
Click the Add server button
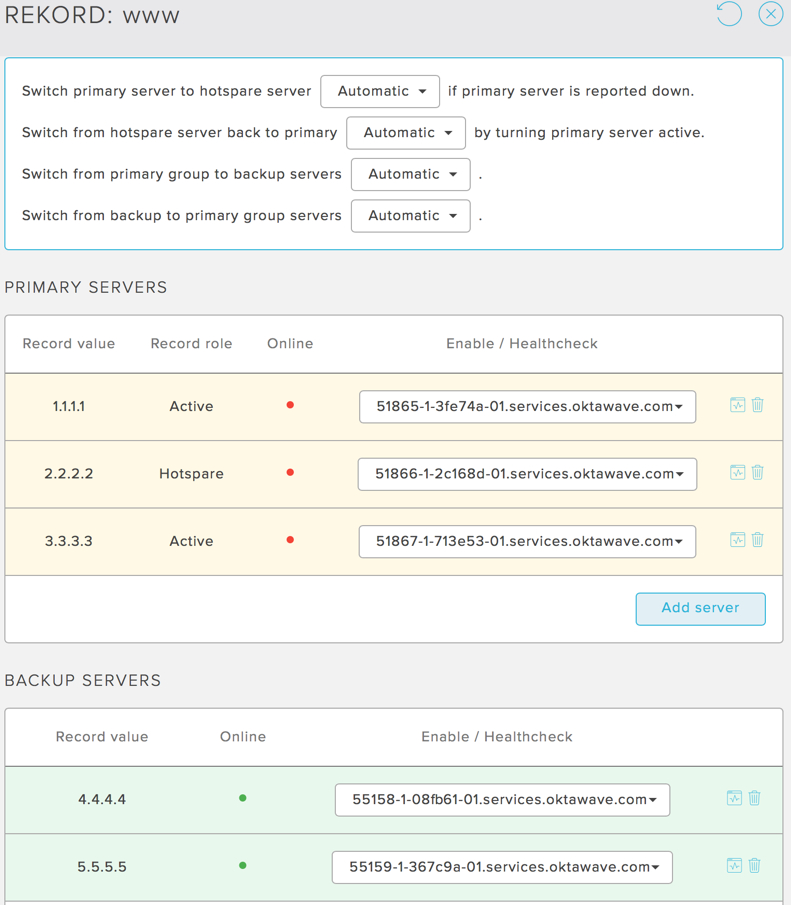(700, 609)
